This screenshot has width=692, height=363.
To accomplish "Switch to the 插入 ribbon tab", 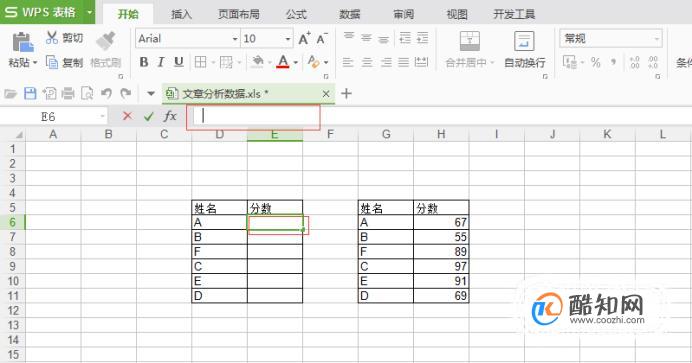I will 181,14.
